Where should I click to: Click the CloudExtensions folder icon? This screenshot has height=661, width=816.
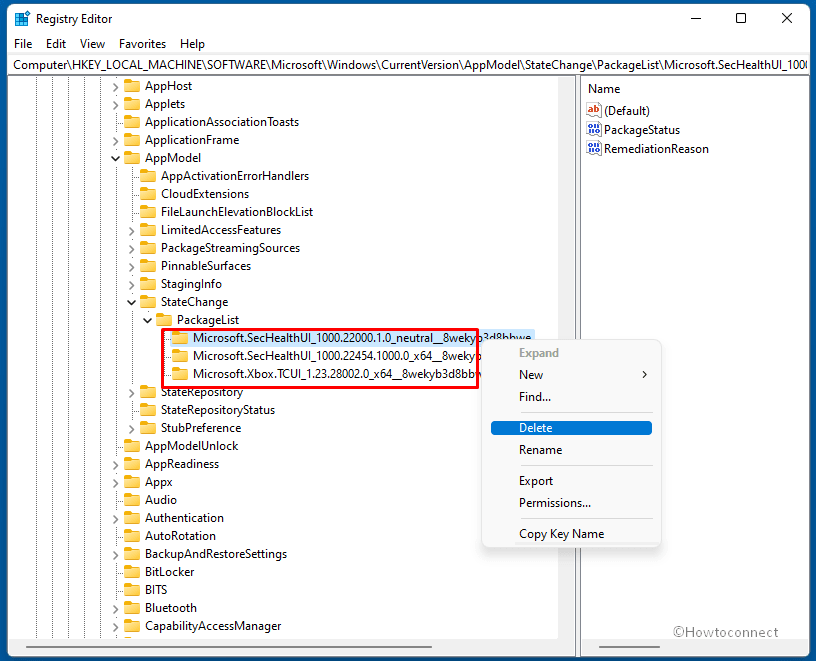[x=148, y=194]
